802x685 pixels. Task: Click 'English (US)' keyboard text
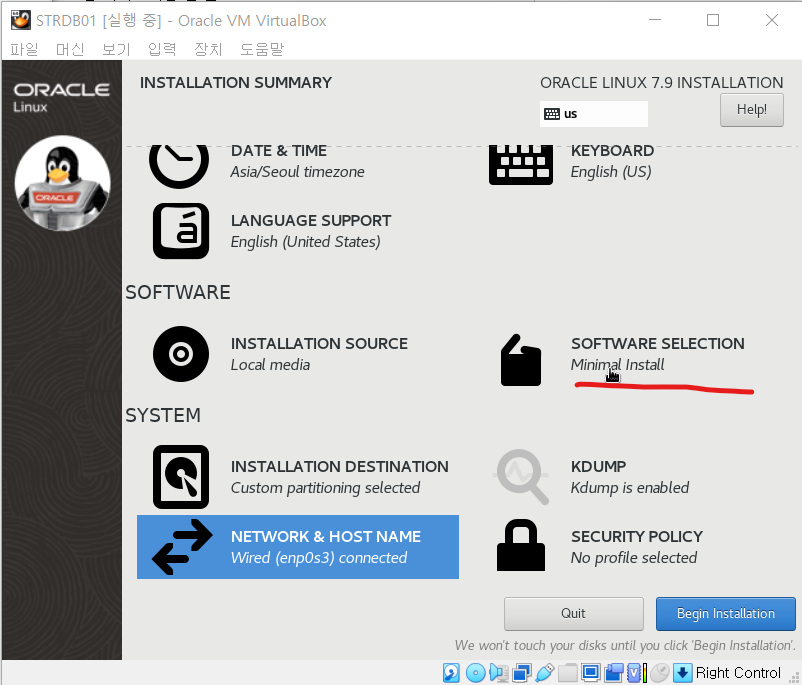611,172
